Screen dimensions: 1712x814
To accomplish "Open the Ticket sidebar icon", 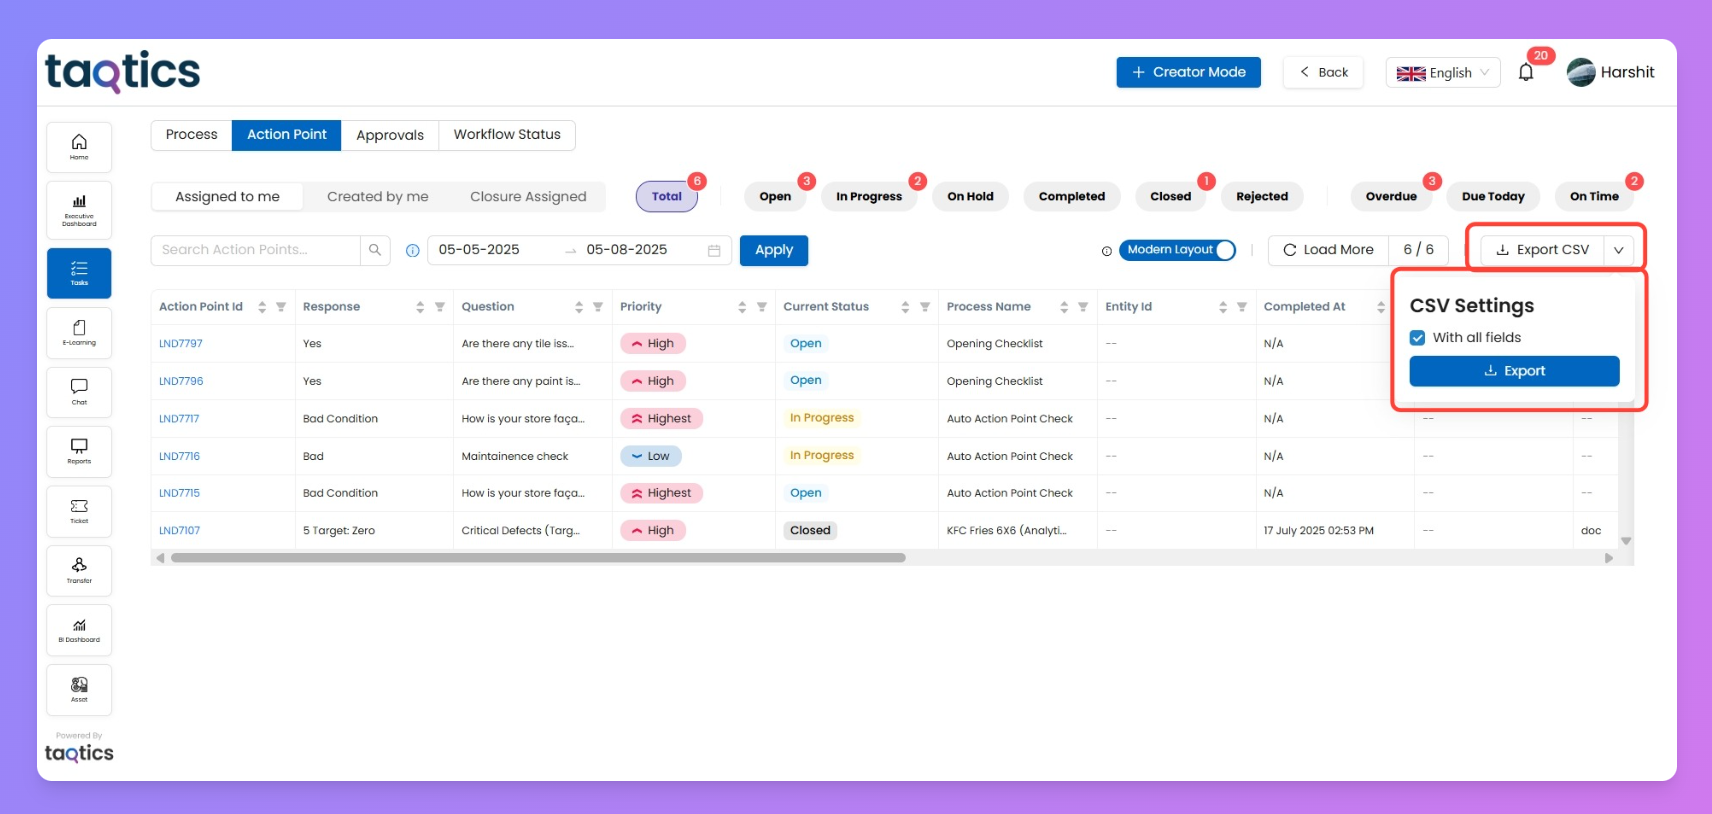I will 79,511.
